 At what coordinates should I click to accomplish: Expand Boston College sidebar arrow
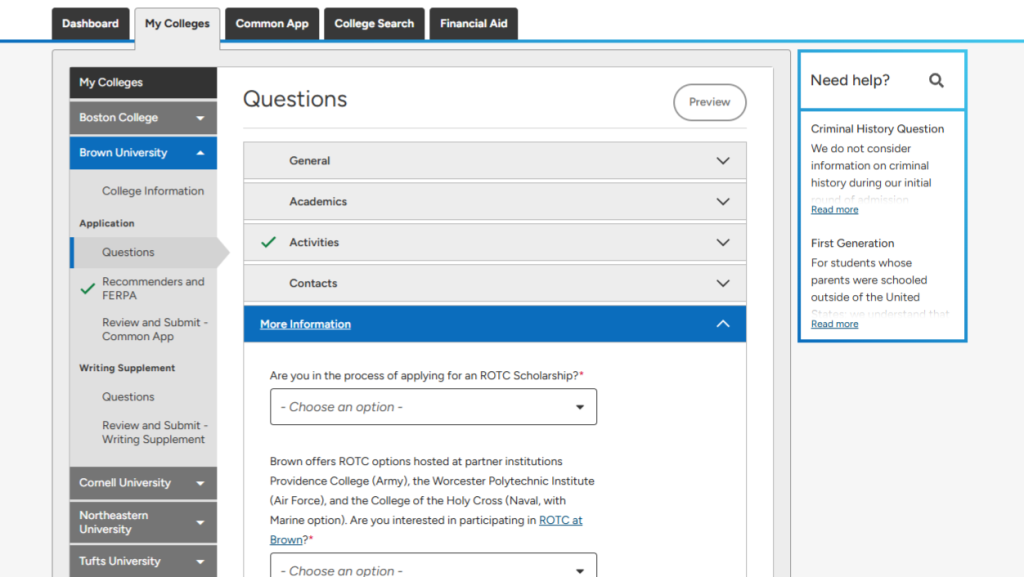pyautogui.click(x=200, y=118)
